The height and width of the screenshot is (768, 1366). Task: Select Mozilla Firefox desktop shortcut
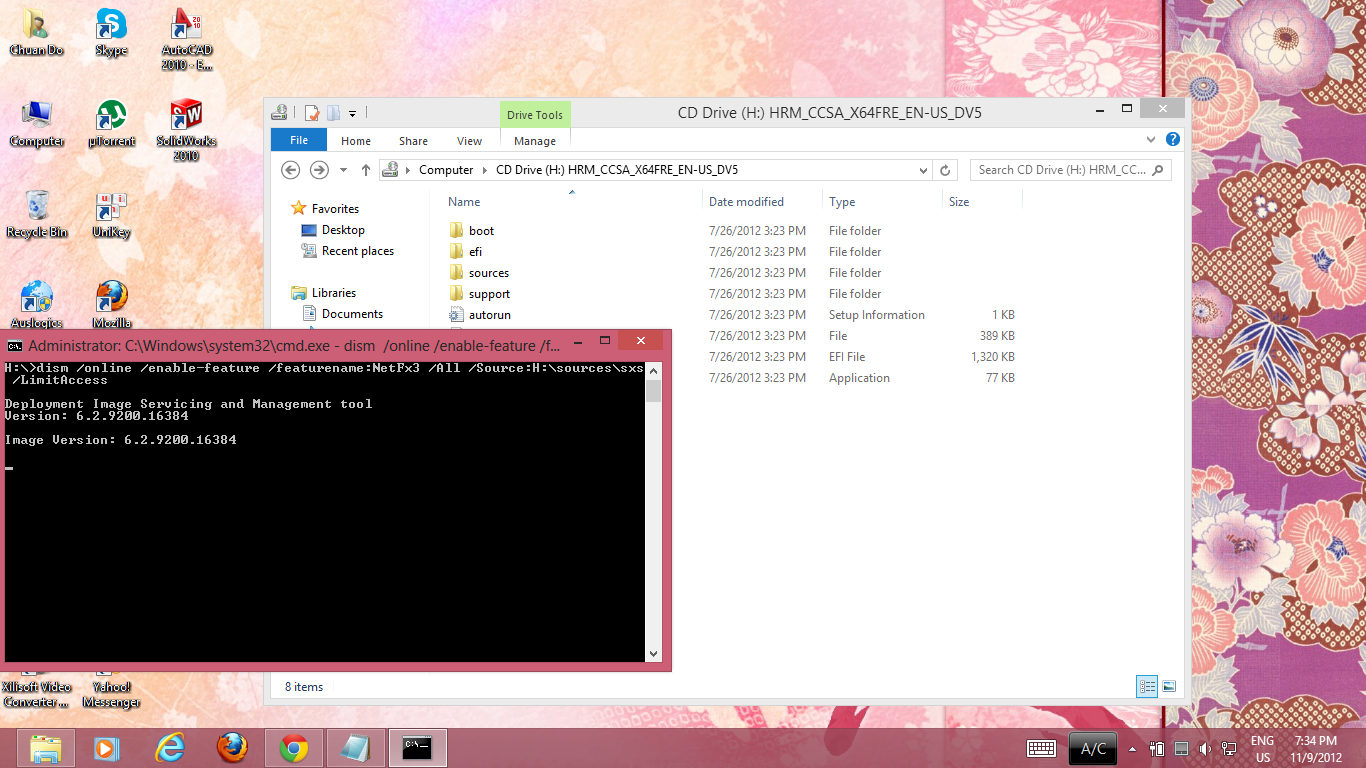click(x=111, y=305)
